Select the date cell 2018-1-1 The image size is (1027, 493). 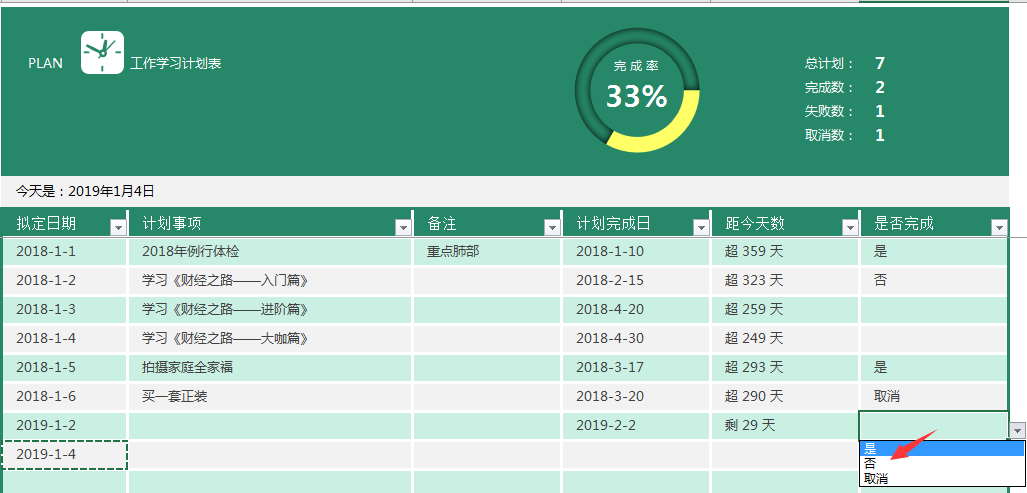[x=65, y=251]
